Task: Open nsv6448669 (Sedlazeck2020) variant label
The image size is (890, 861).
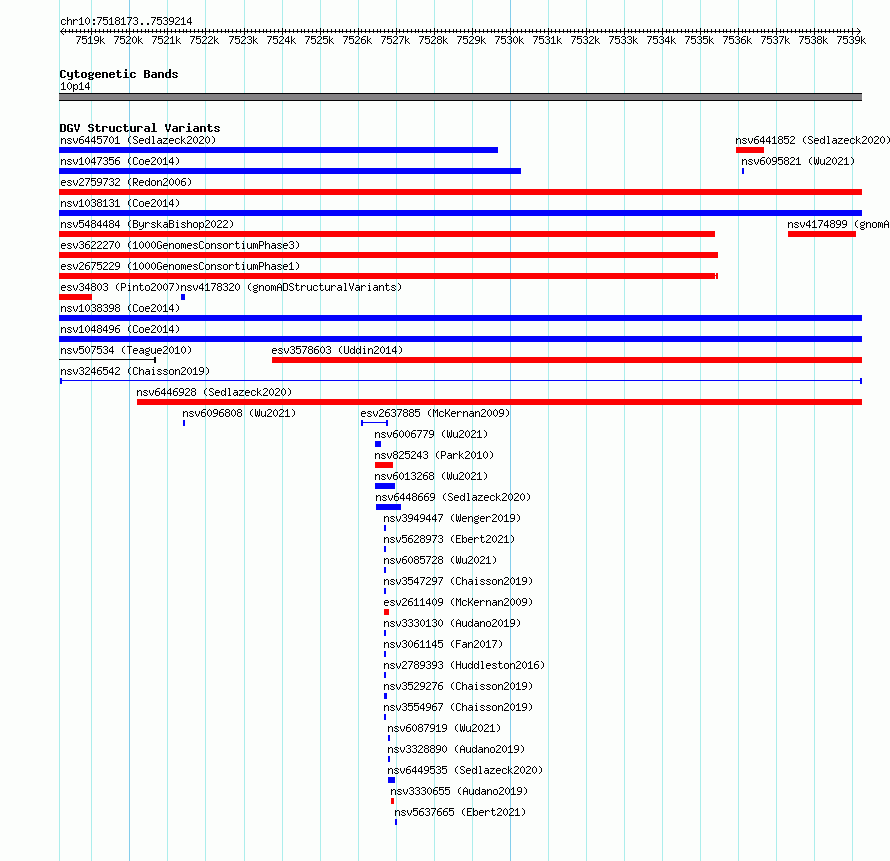Action: 453,497
